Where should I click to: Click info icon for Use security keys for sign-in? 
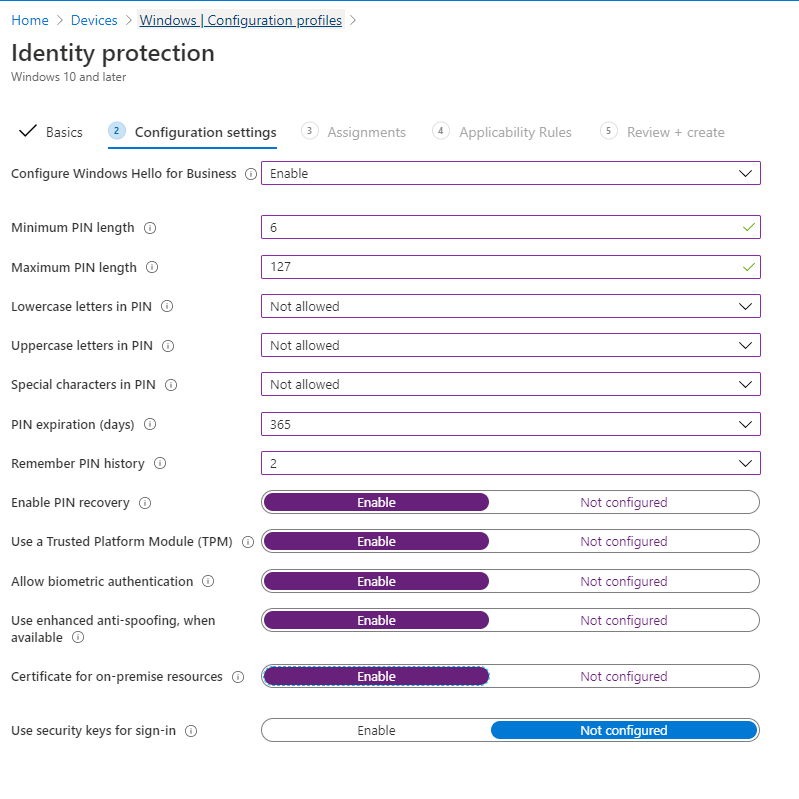point(191,731)
